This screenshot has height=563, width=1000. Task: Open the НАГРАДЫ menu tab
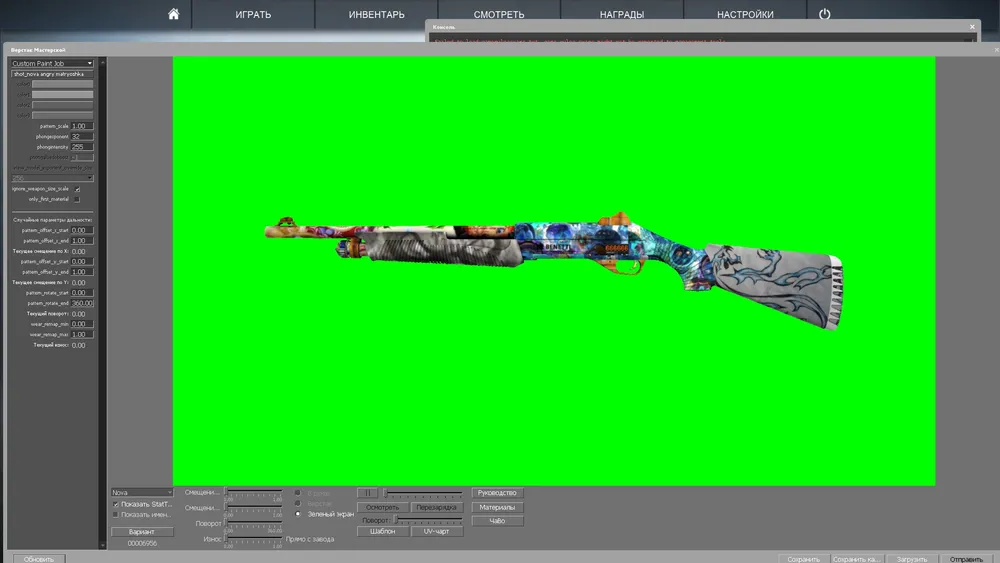tap(622, 15)
